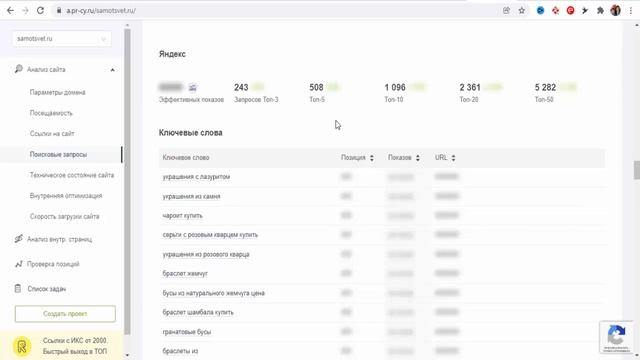This screenshot has width=640, height=360.
Task: Sort table by URL column arrows
Action: pyautogui.click(x=453, y=158)
